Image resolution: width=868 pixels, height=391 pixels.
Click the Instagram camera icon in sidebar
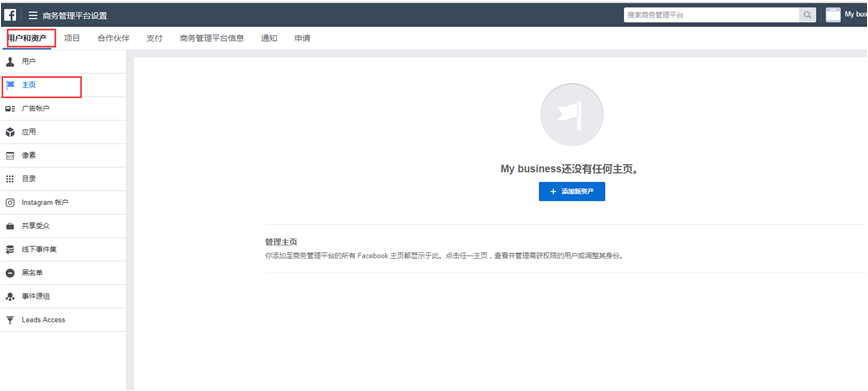point(10,203)
